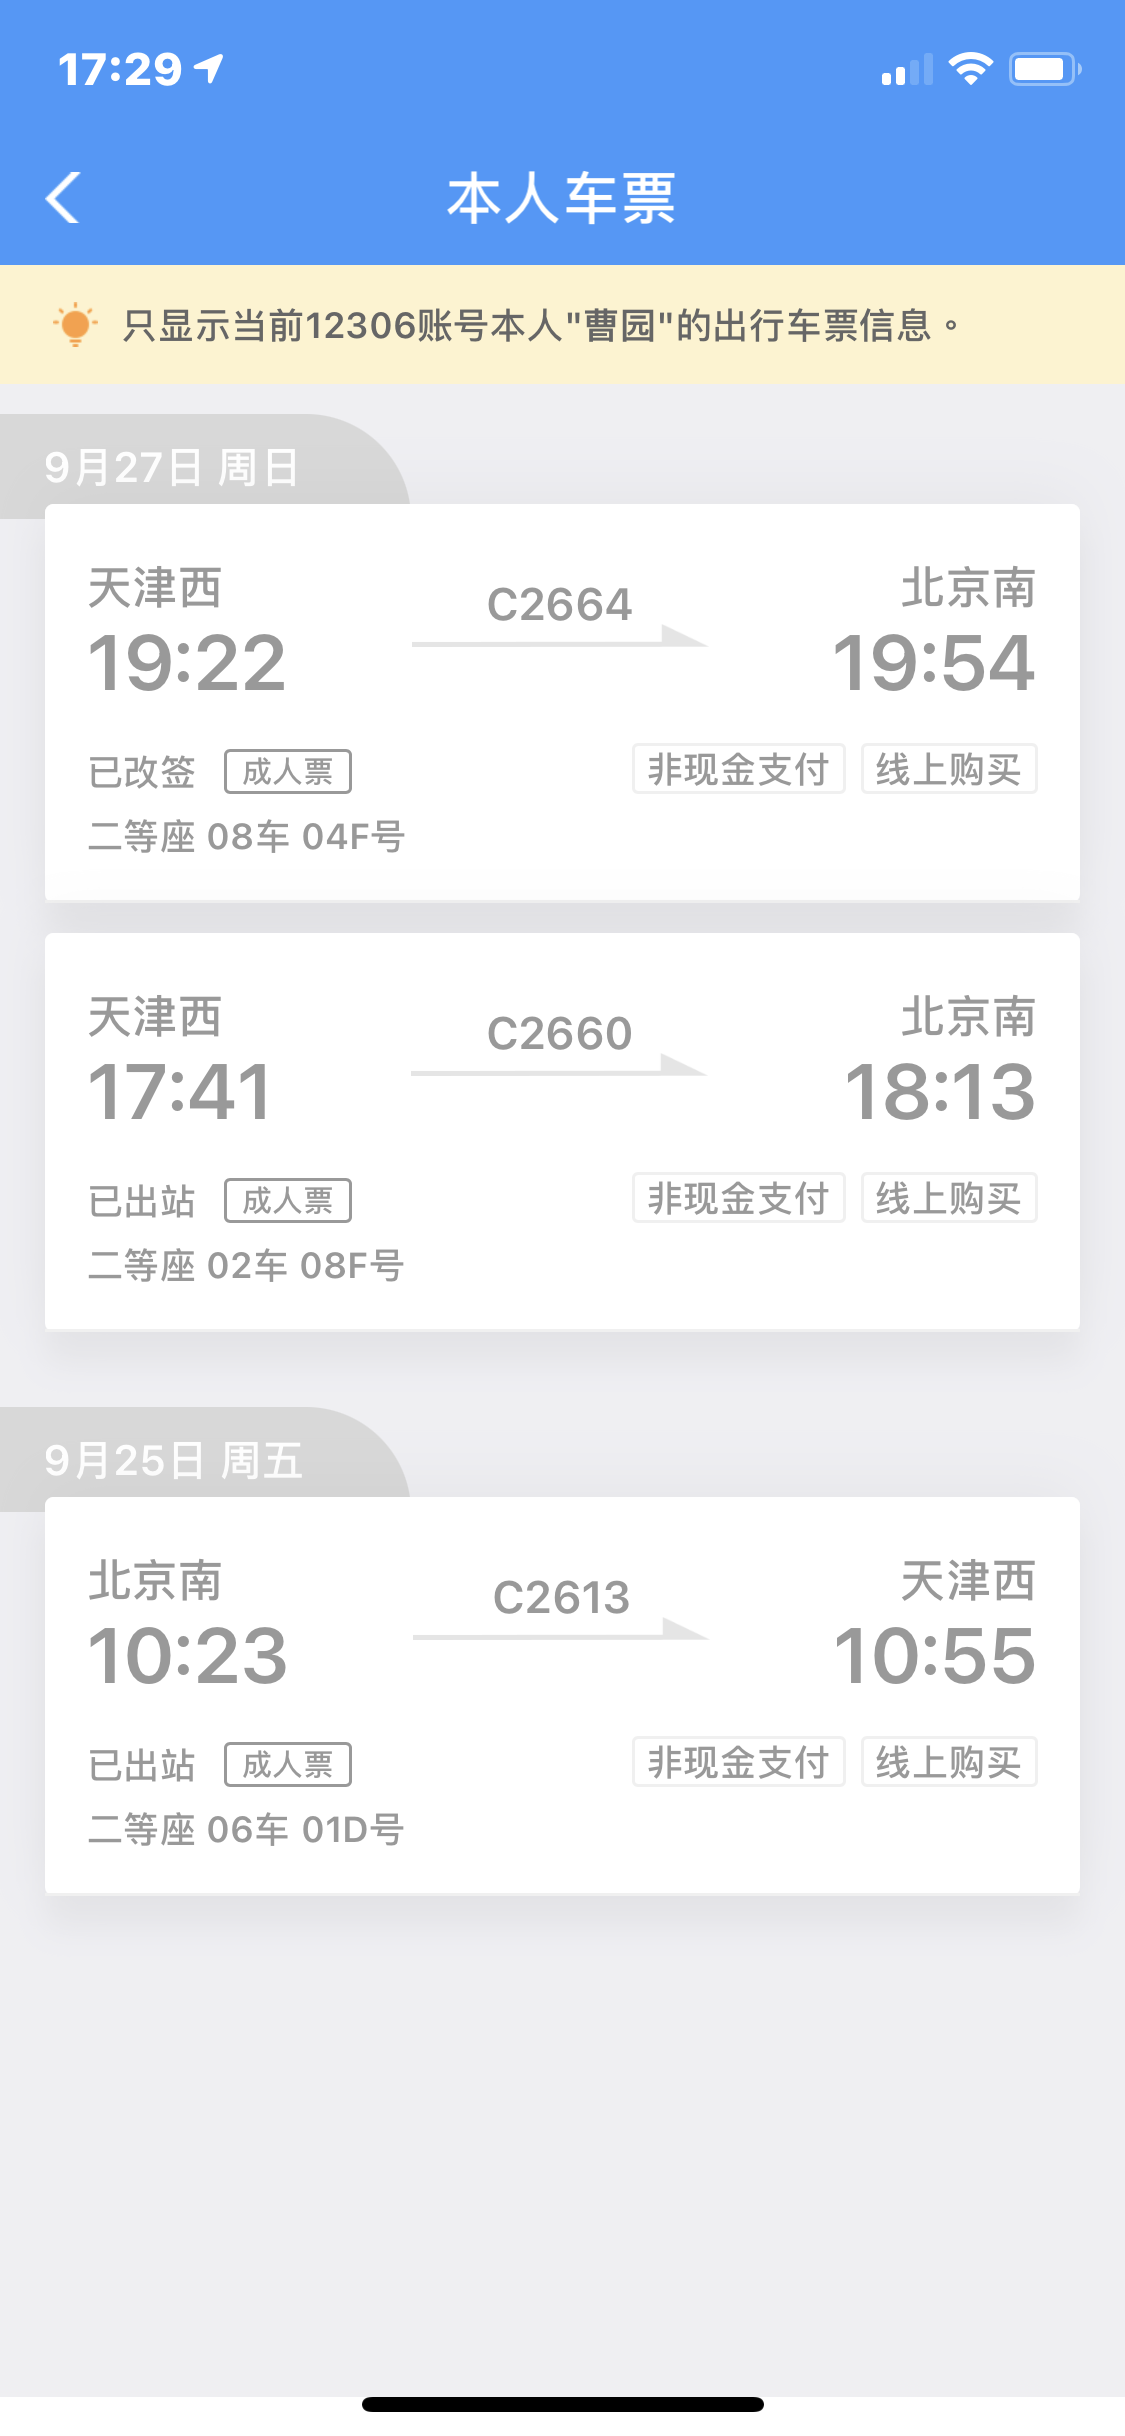Tap the C2660 train number
Image resolution: width=1125 pixels, height=2436 pixels.
(x=560, y=1033)
